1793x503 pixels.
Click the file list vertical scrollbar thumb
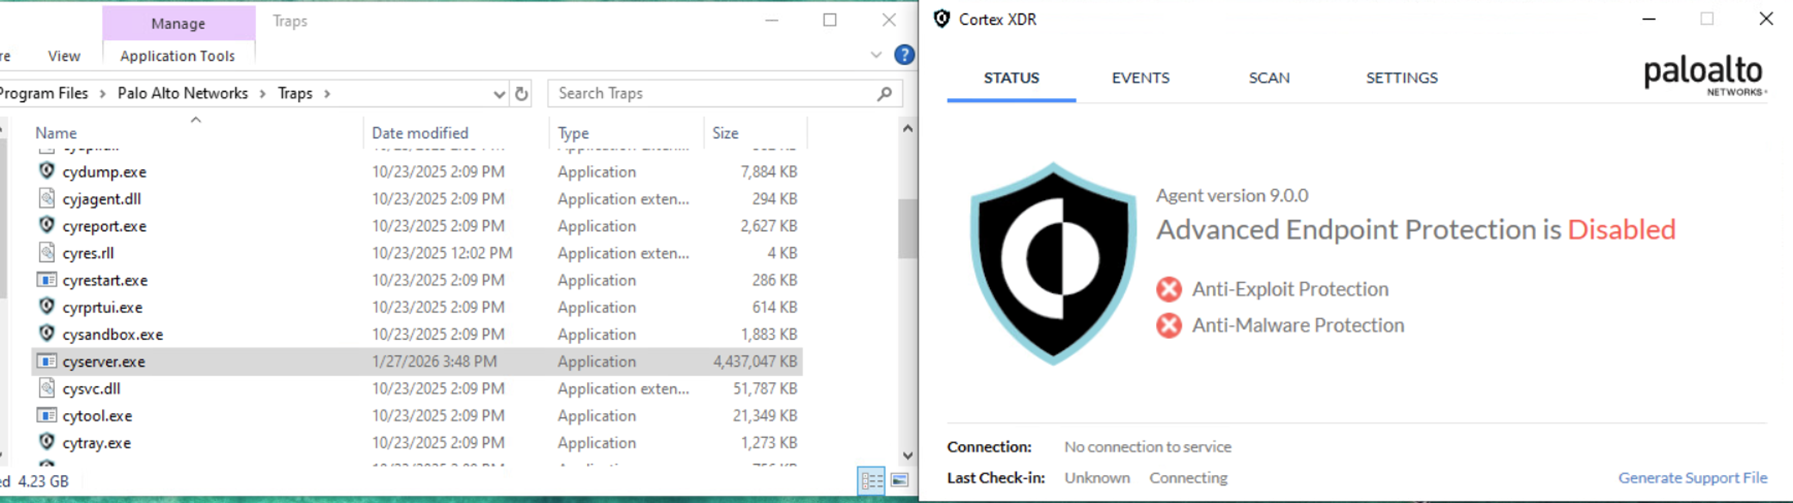(907, 228)
